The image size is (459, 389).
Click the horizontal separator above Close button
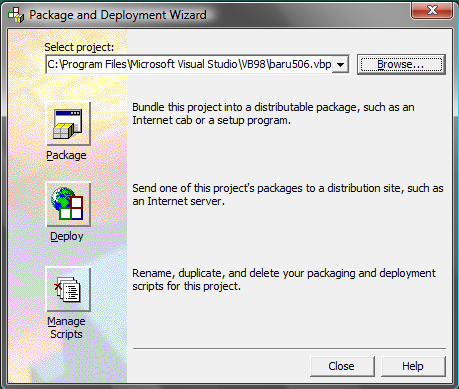[289, 349]
